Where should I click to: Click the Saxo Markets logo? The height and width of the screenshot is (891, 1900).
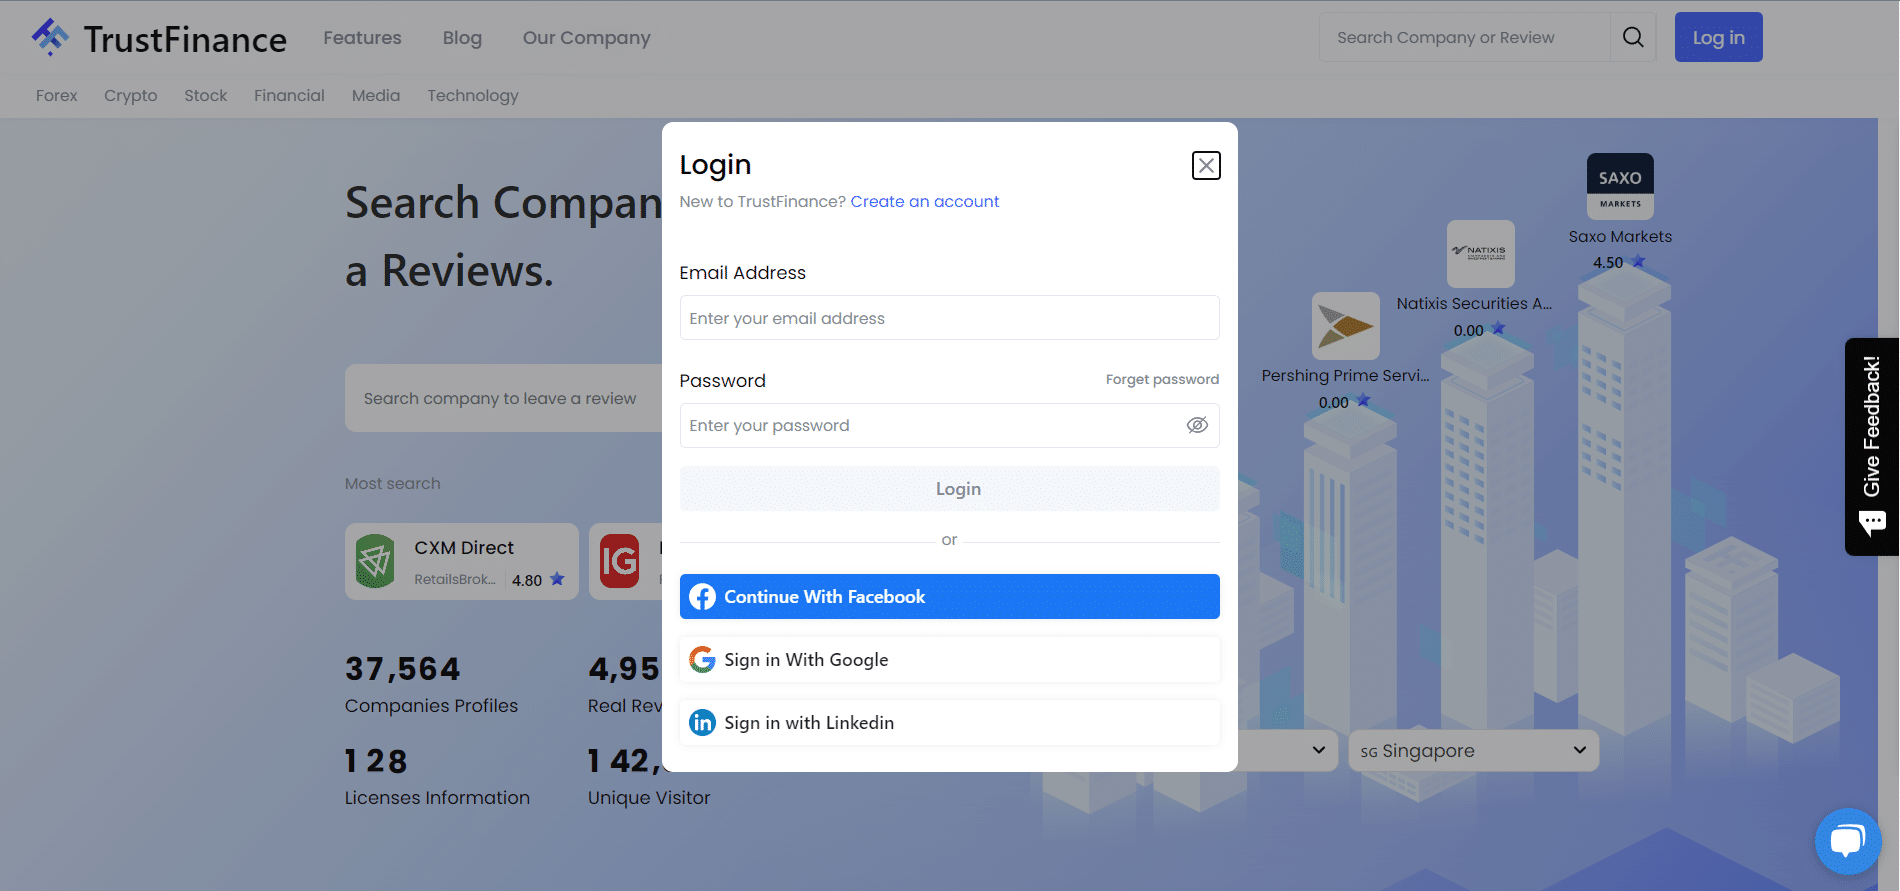pyautogui.click(x=1620, y=186)
